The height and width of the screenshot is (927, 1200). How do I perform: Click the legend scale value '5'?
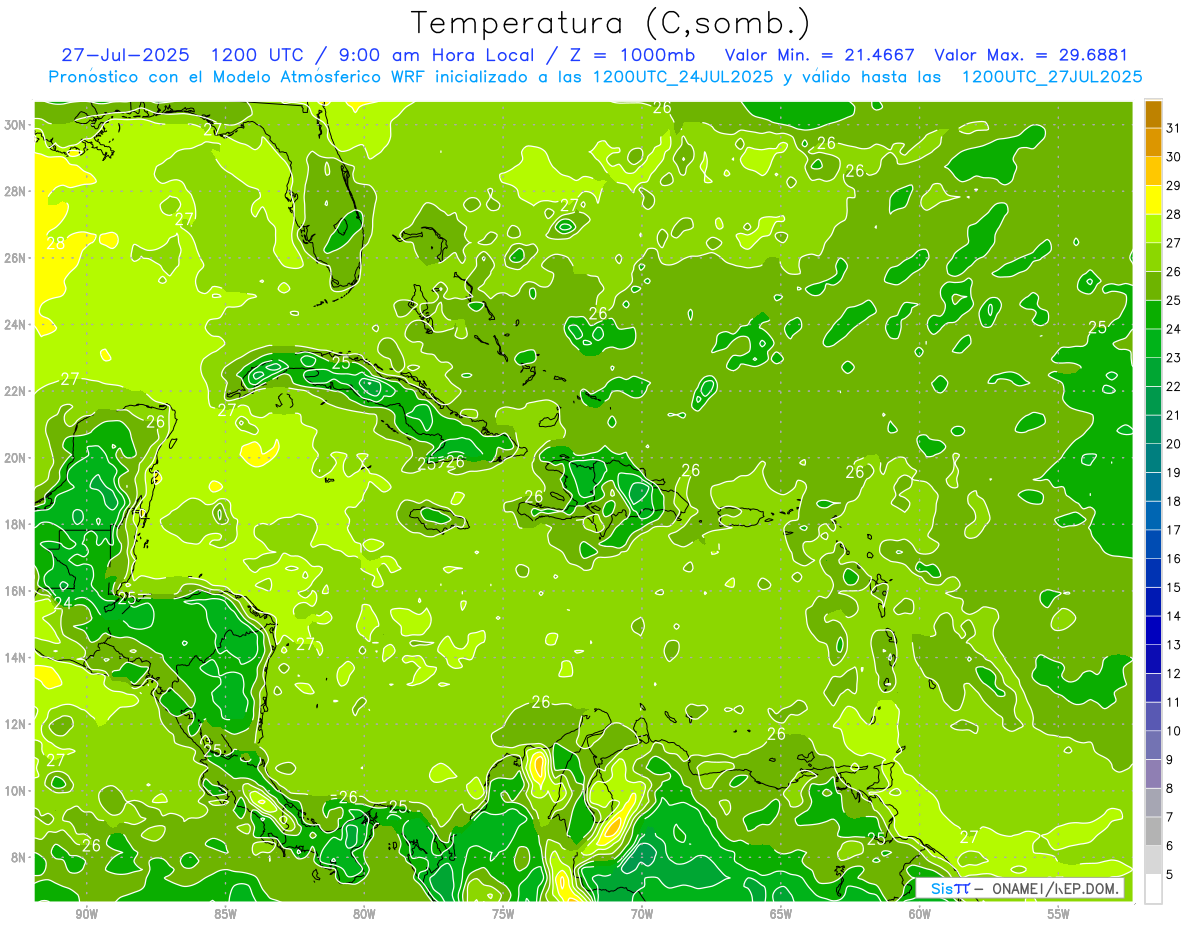click(1171, 875)
